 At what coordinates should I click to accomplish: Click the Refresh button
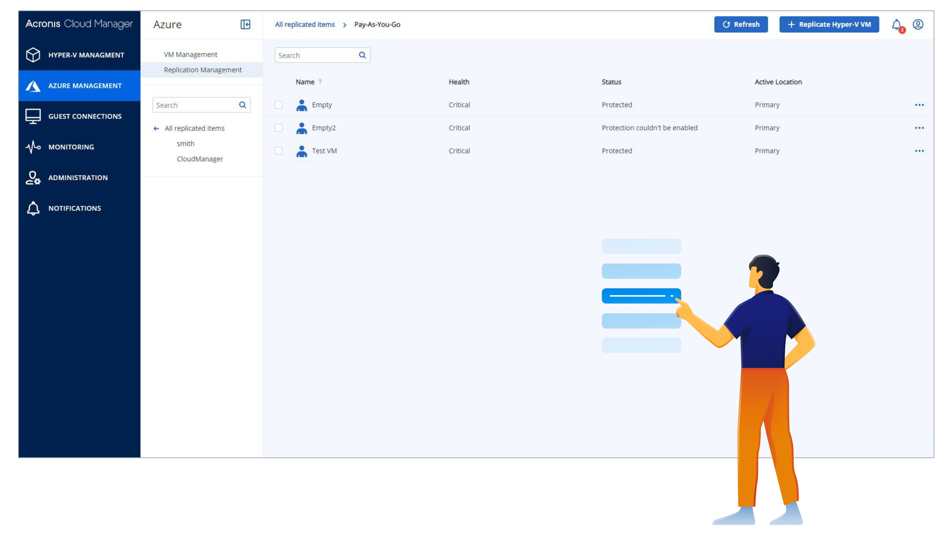(740, 24)
